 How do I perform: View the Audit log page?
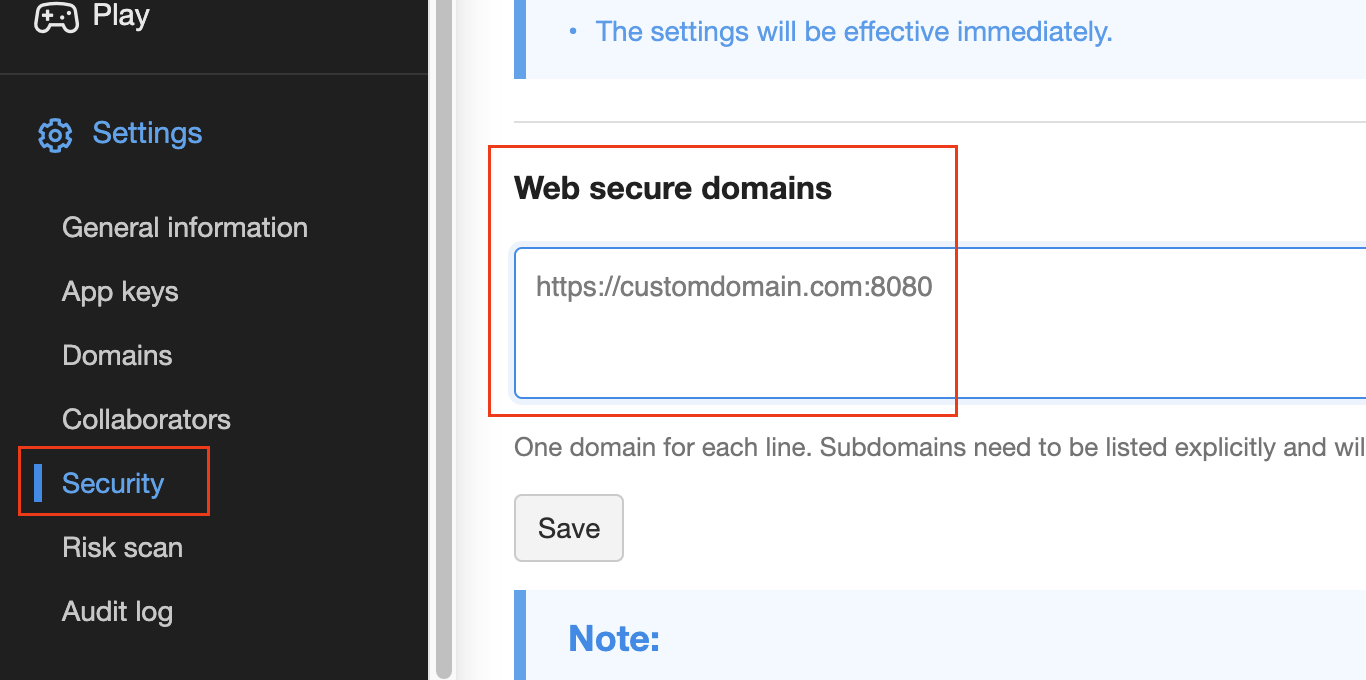pos(117,612)
